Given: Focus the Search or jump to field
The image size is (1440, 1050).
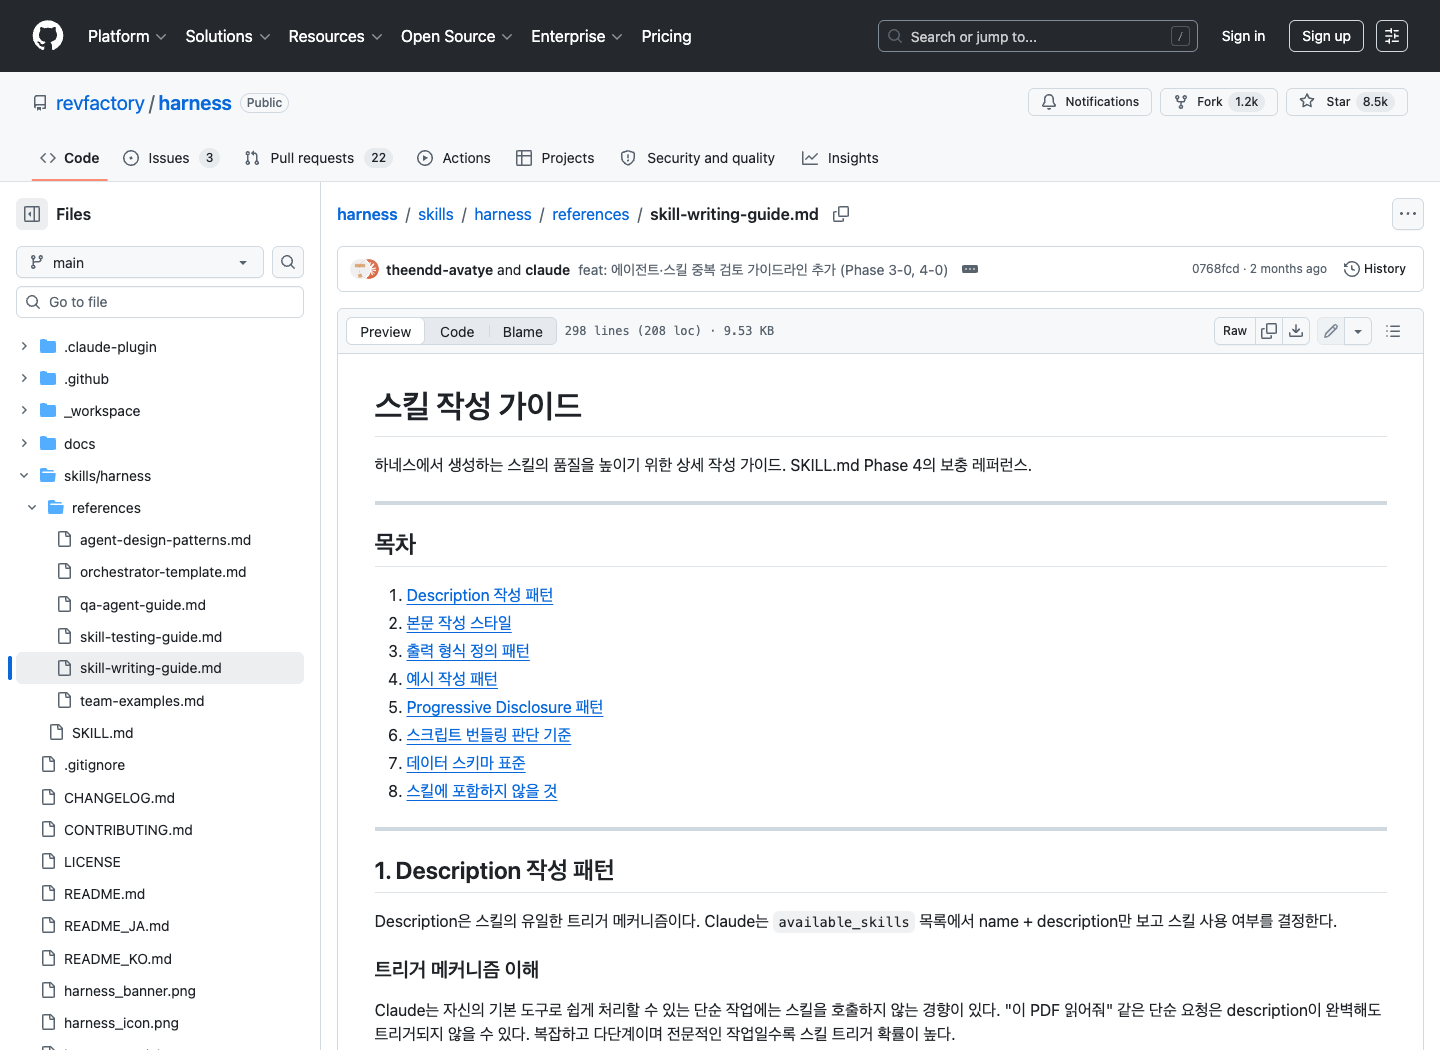Looking at the screenshot, I should click(1038, 36).
